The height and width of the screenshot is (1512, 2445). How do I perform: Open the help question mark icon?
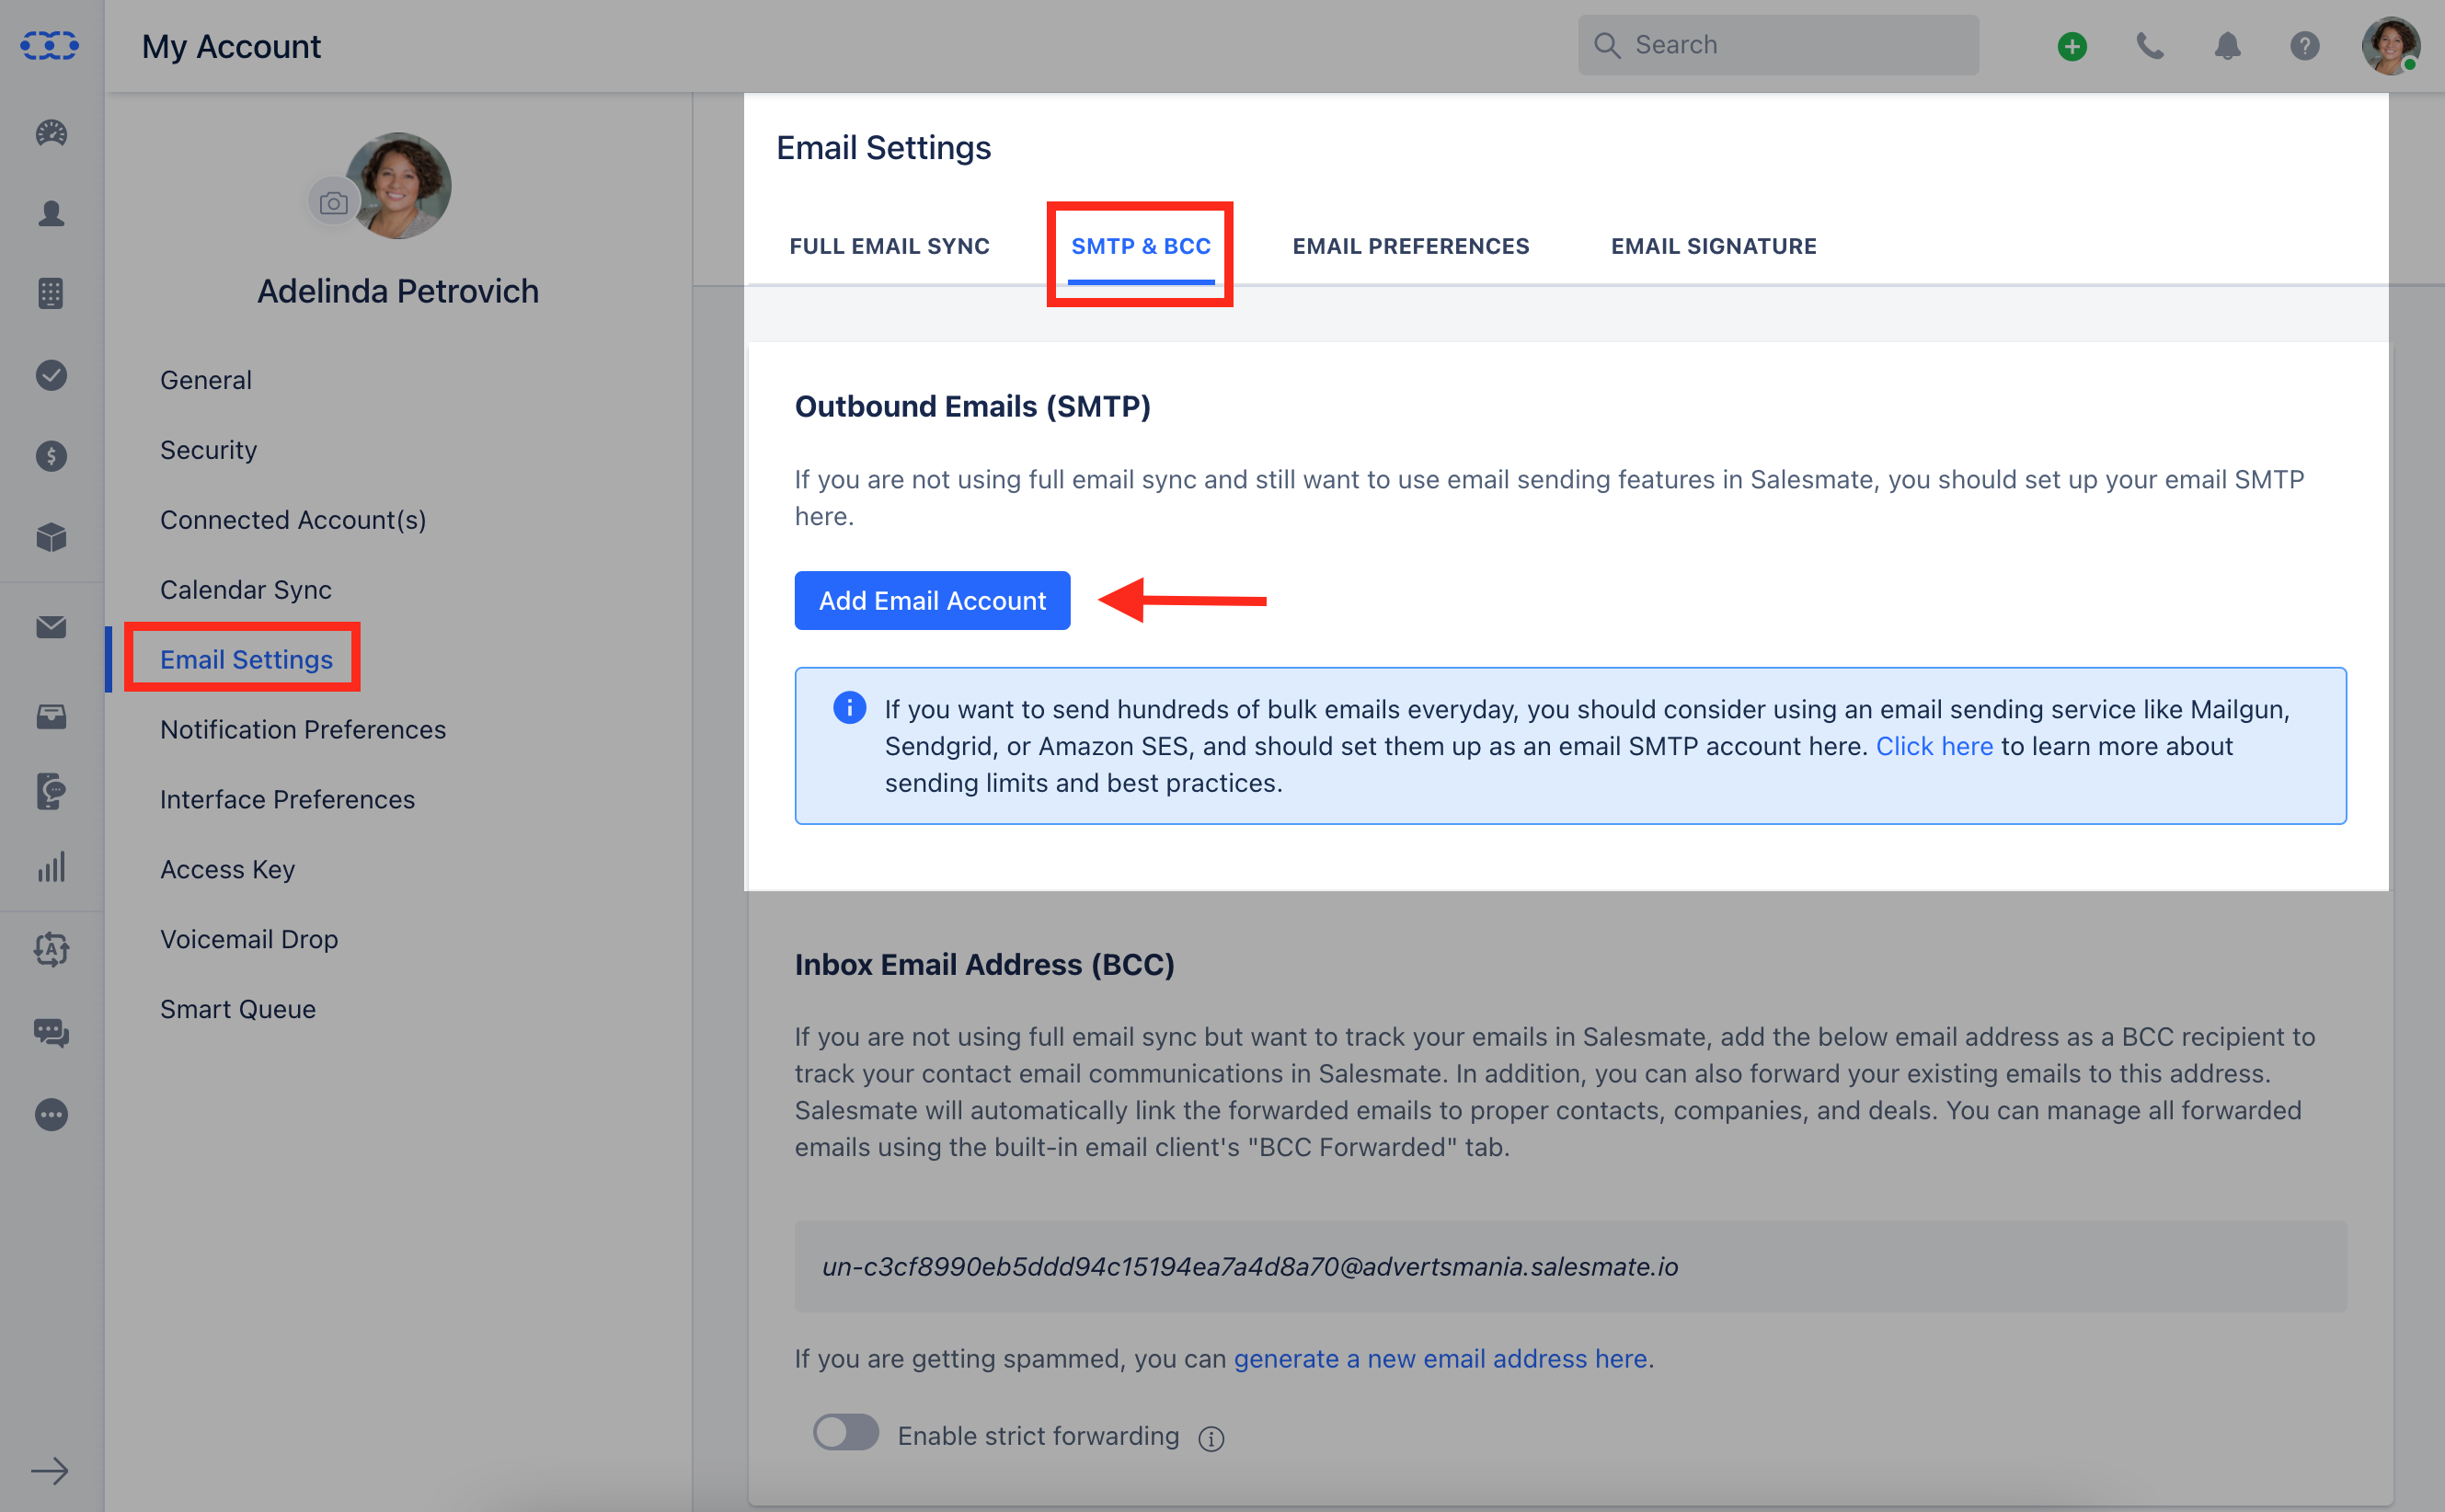coord(2304,46)
